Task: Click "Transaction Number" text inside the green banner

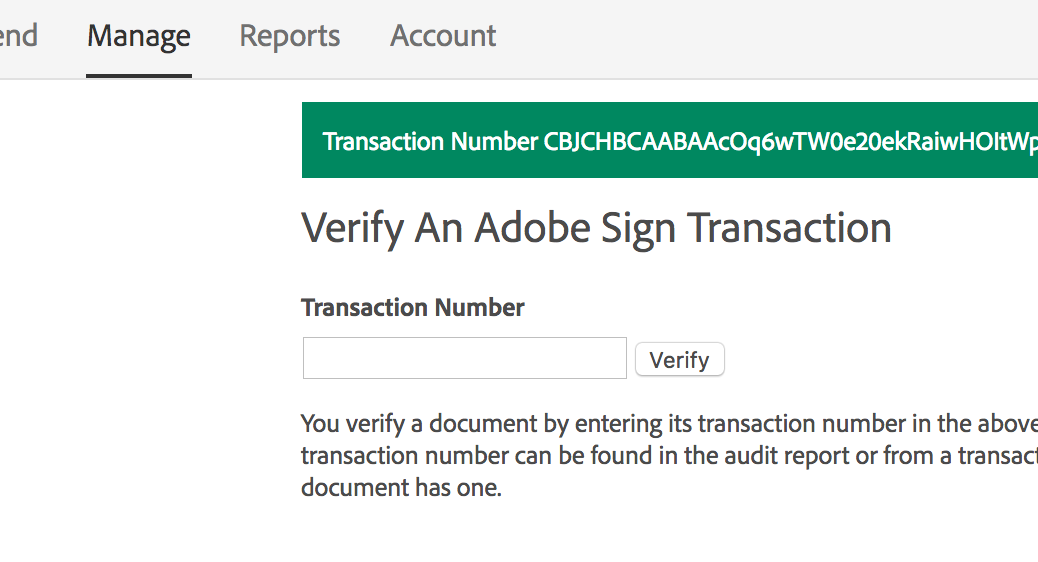Action: pyautogui.click(x=430, y=142)
